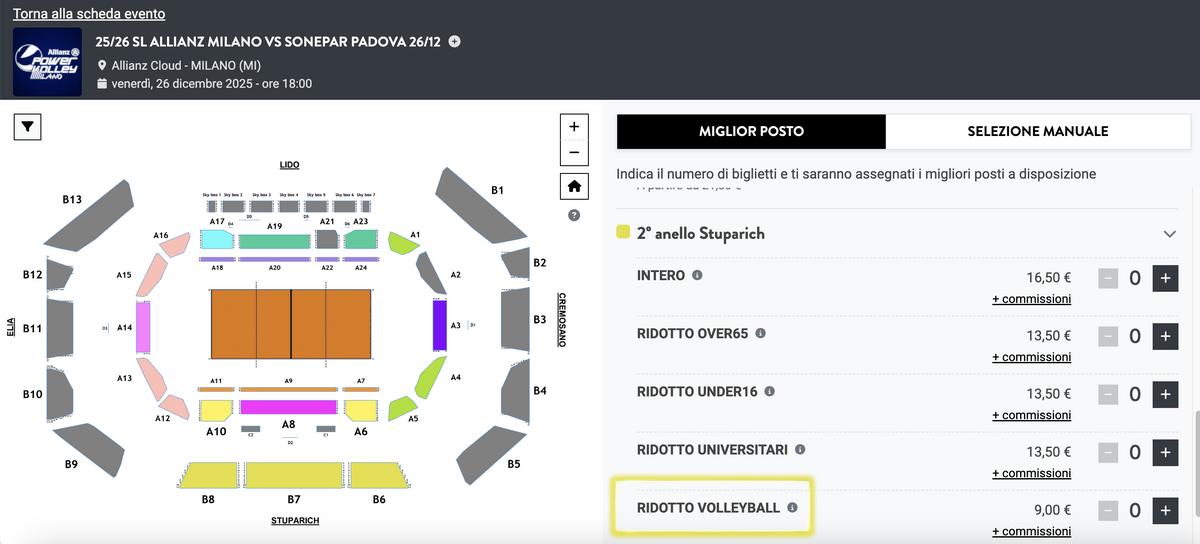The width and height of the screenshot is (1200, 544).
Task: Increase INTERO ticket quantity
Action: 1165,279
